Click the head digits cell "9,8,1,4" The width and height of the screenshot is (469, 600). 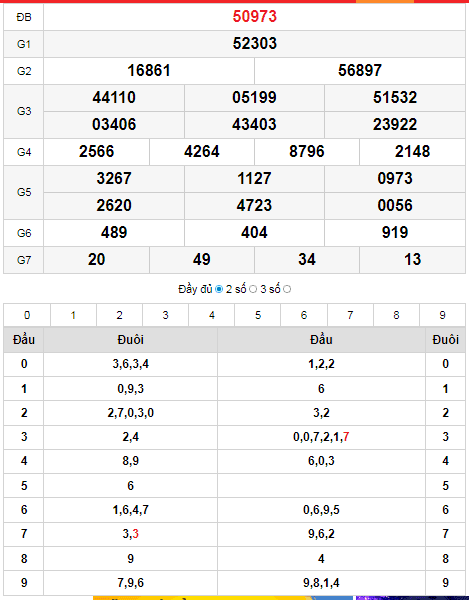pyautogui.click(x=321, y=583)
